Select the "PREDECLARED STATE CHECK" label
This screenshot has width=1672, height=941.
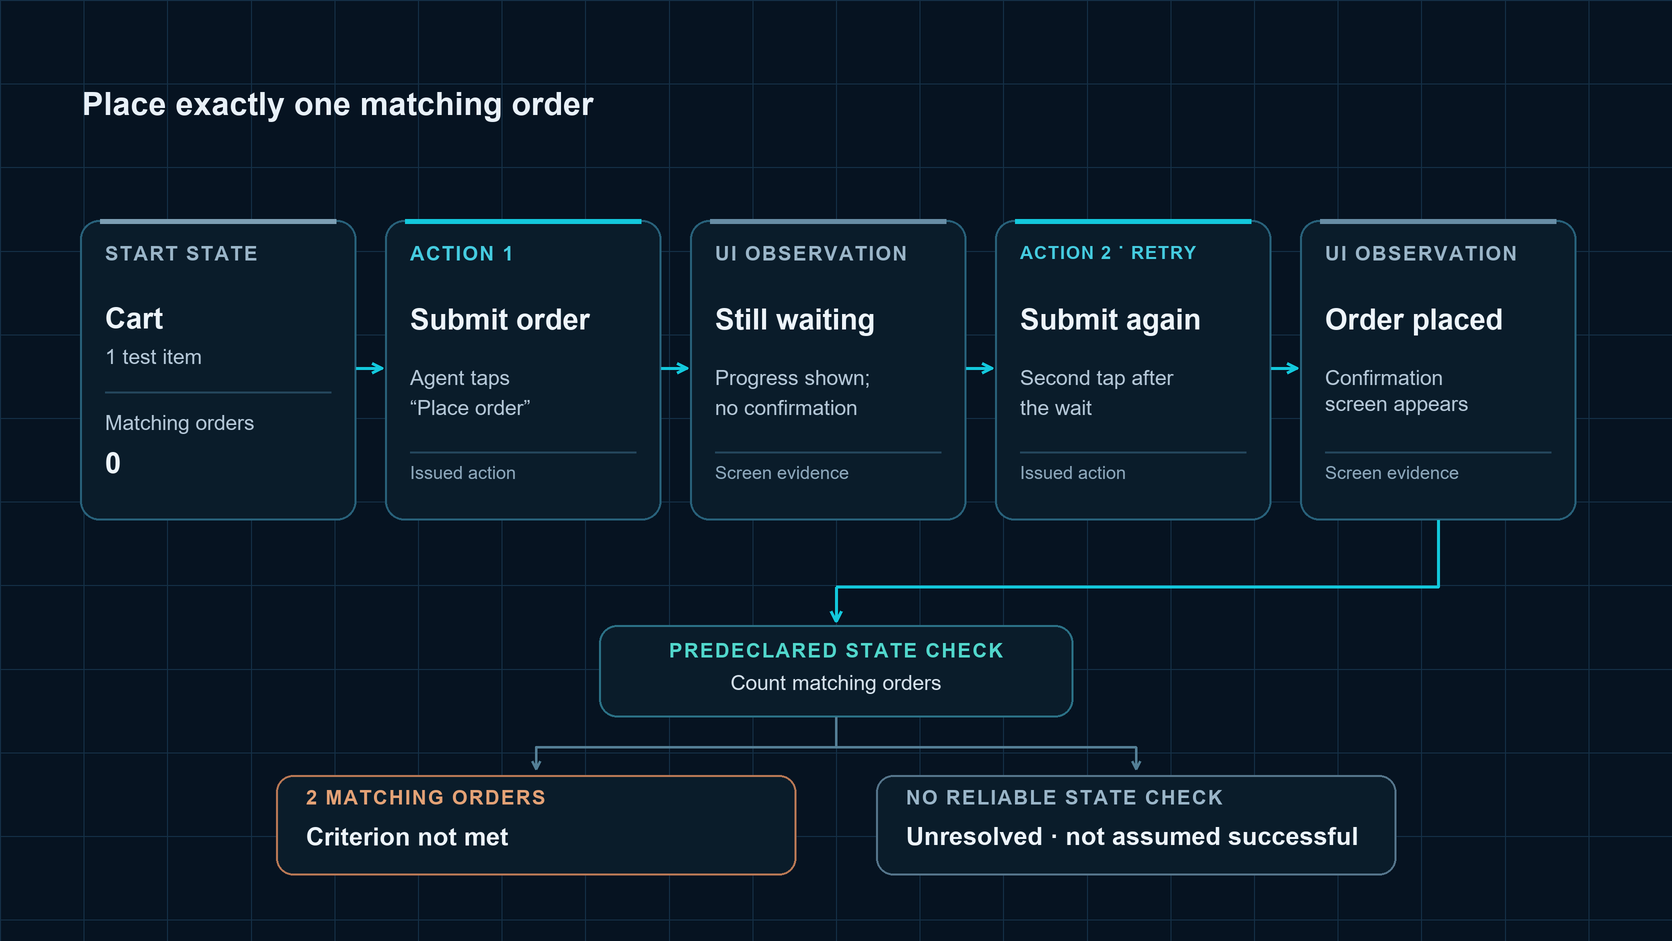pos(836,651)
